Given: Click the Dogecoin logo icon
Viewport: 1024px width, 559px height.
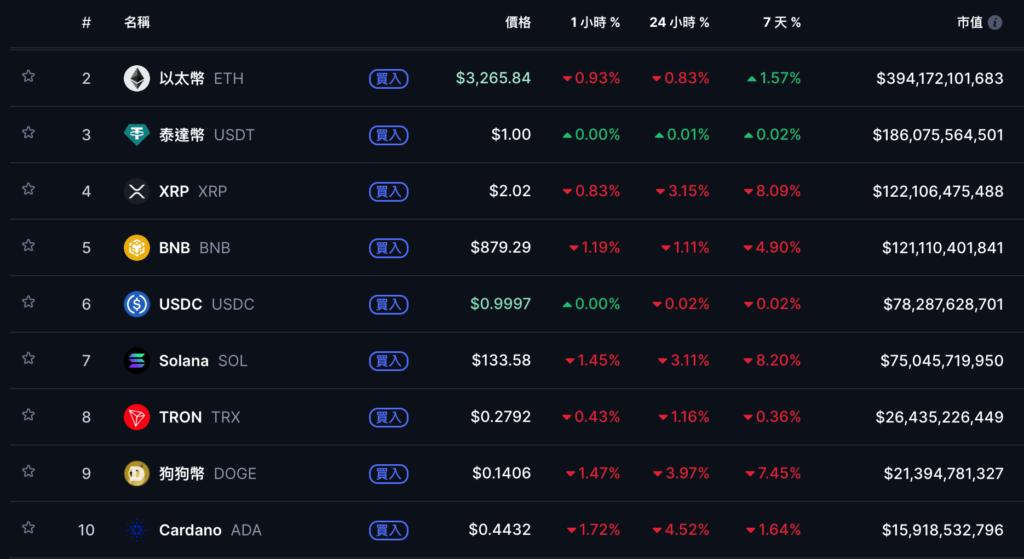Looking at the screenshot, I should coord(136,473).
